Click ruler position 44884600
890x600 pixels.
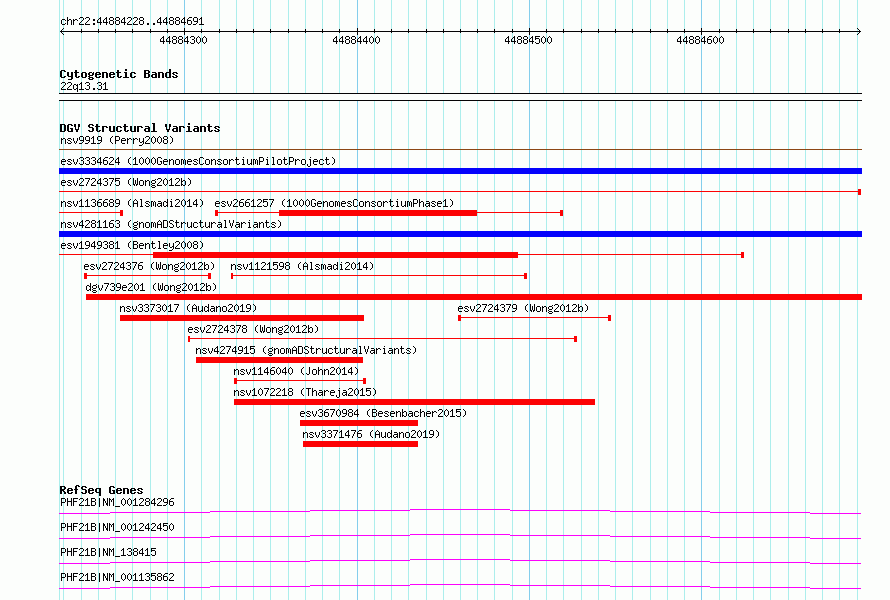(x=700, y=40)
